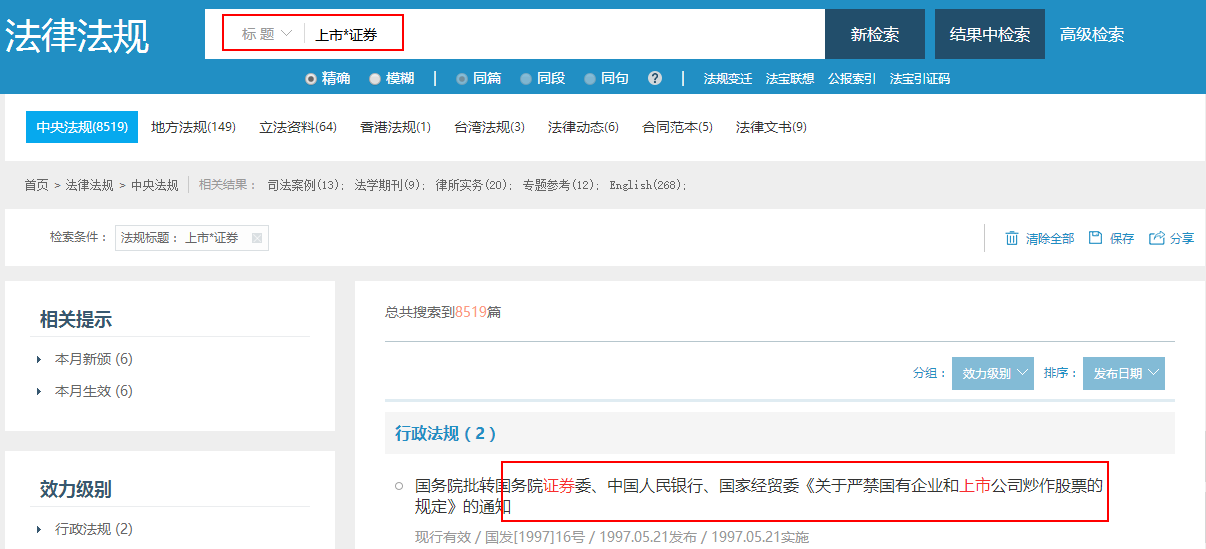Click the 分享 label
Image resolution: width=1206 pixels, height=549 pixels.
tap(1182, 238)
